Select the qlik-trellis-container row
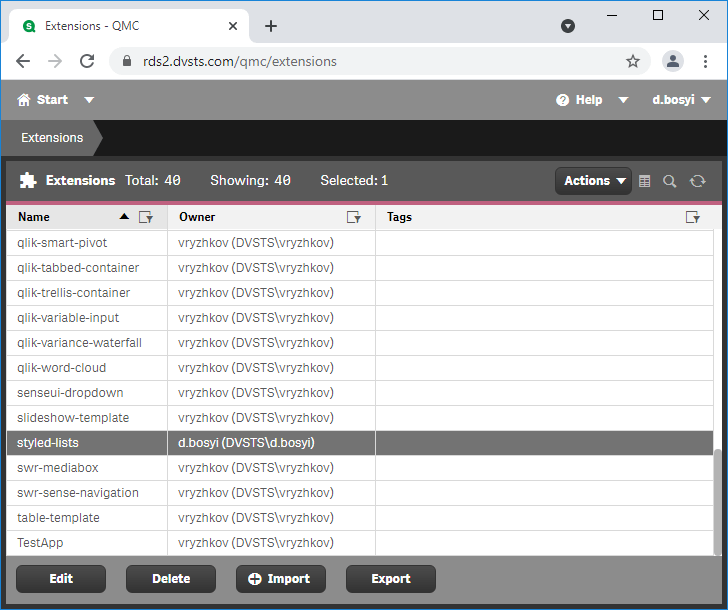 (360, 293)
